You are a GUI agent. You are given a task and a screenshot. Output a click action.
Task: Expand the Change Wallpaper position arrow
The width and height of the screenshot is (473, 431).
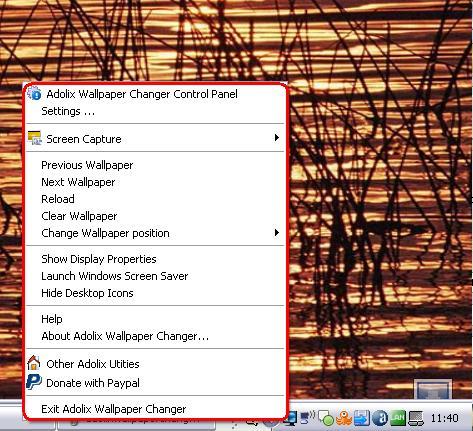pyautogui.click(x=276, y=233)
